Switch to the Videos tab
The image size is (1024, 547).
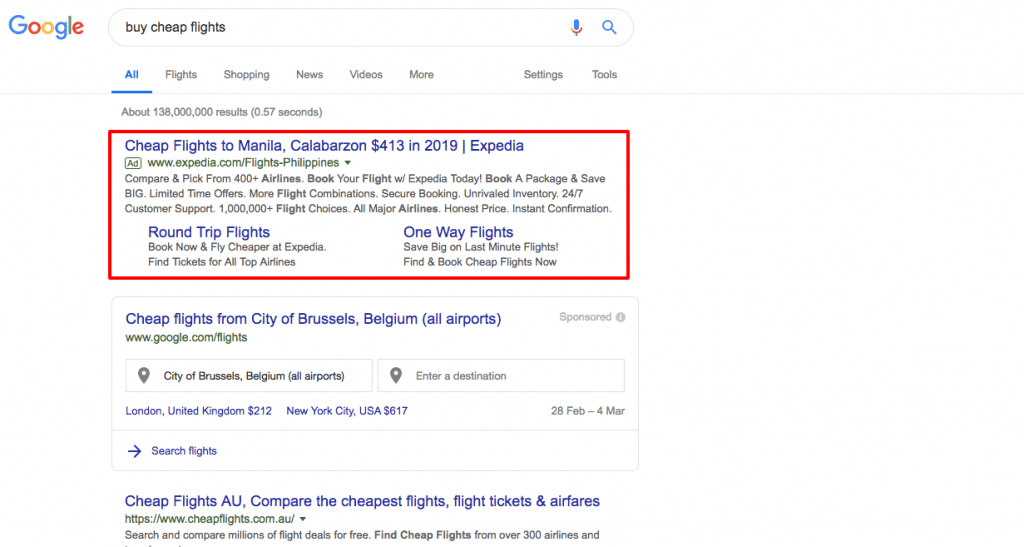click(x=366, y=74)
